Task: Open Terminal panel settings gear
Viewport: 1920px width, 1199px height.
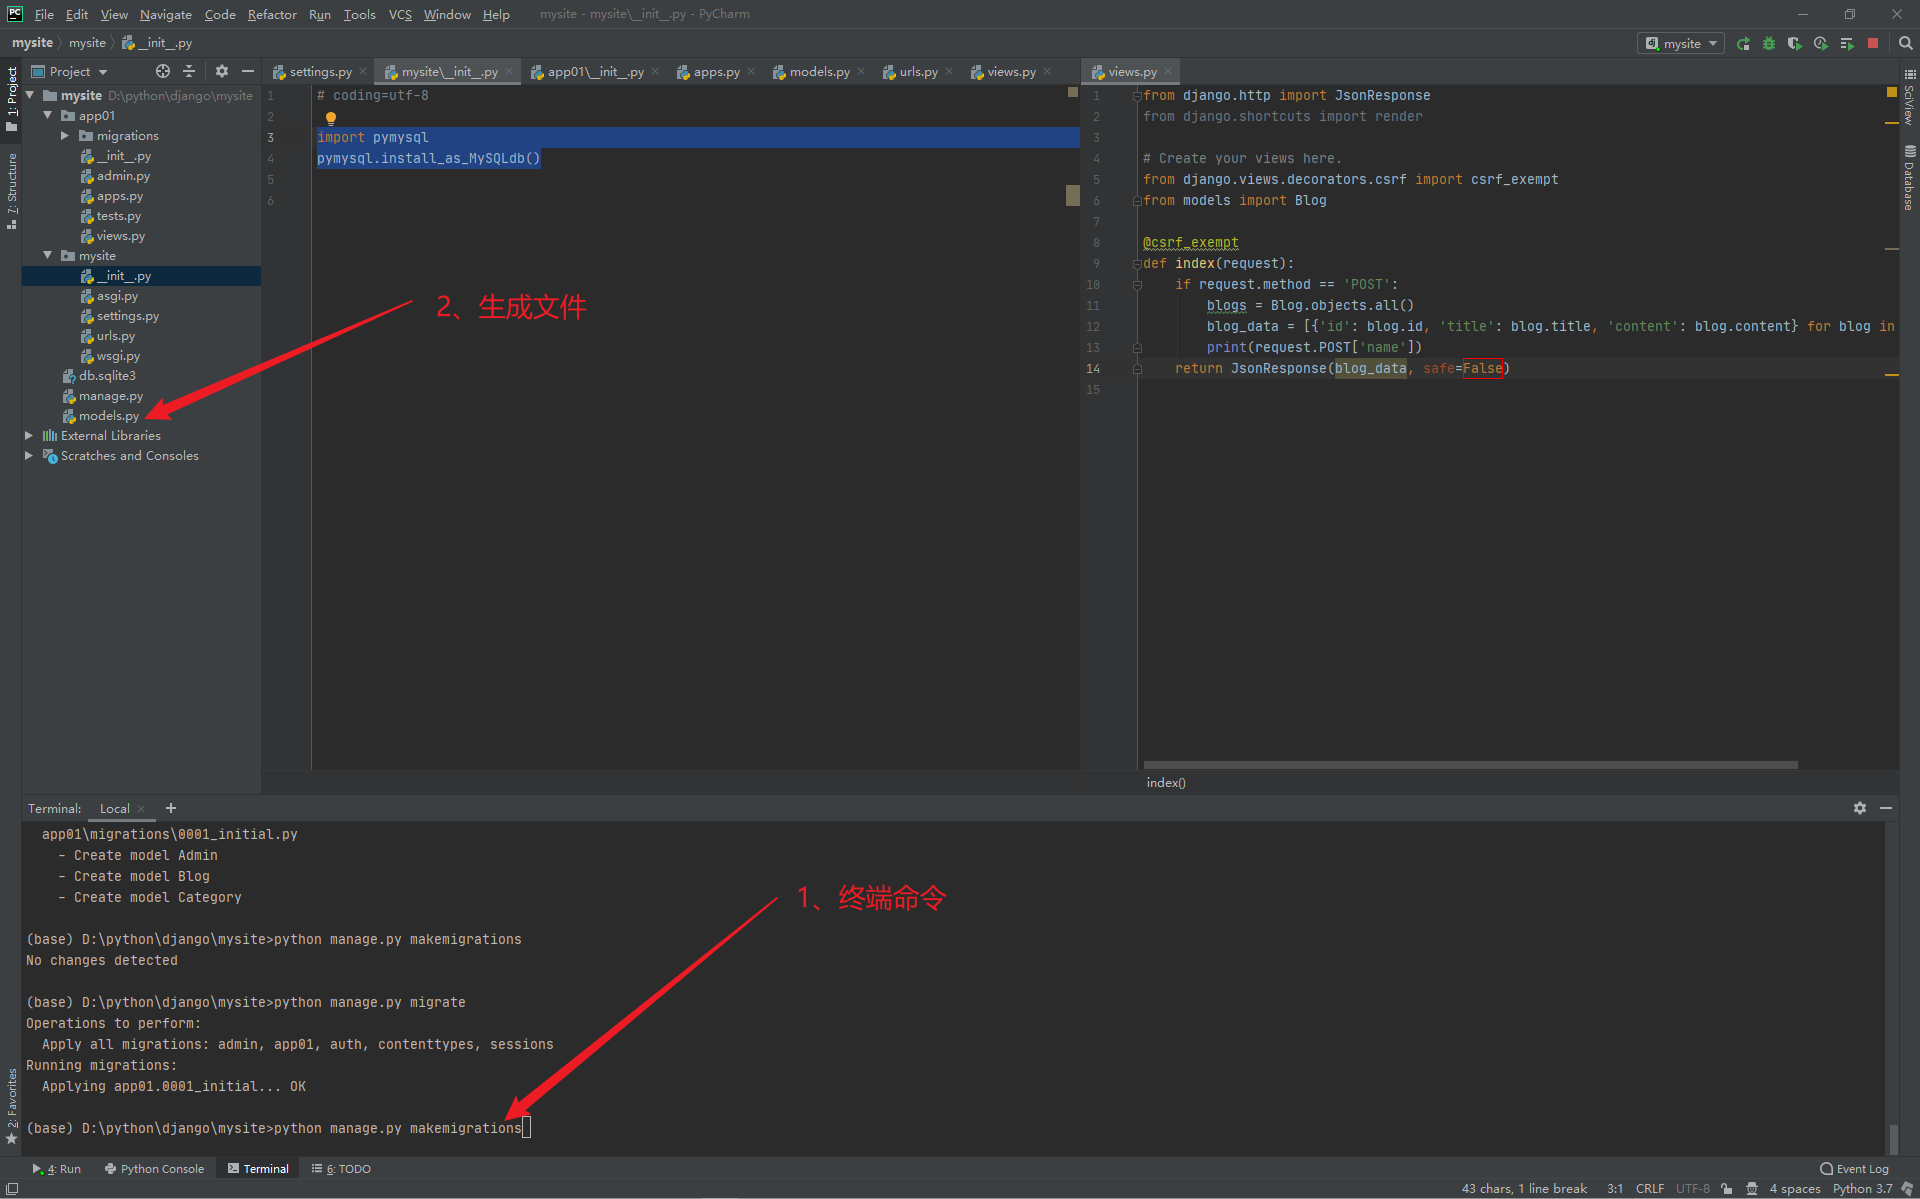Action: (x=1860, y=808)
